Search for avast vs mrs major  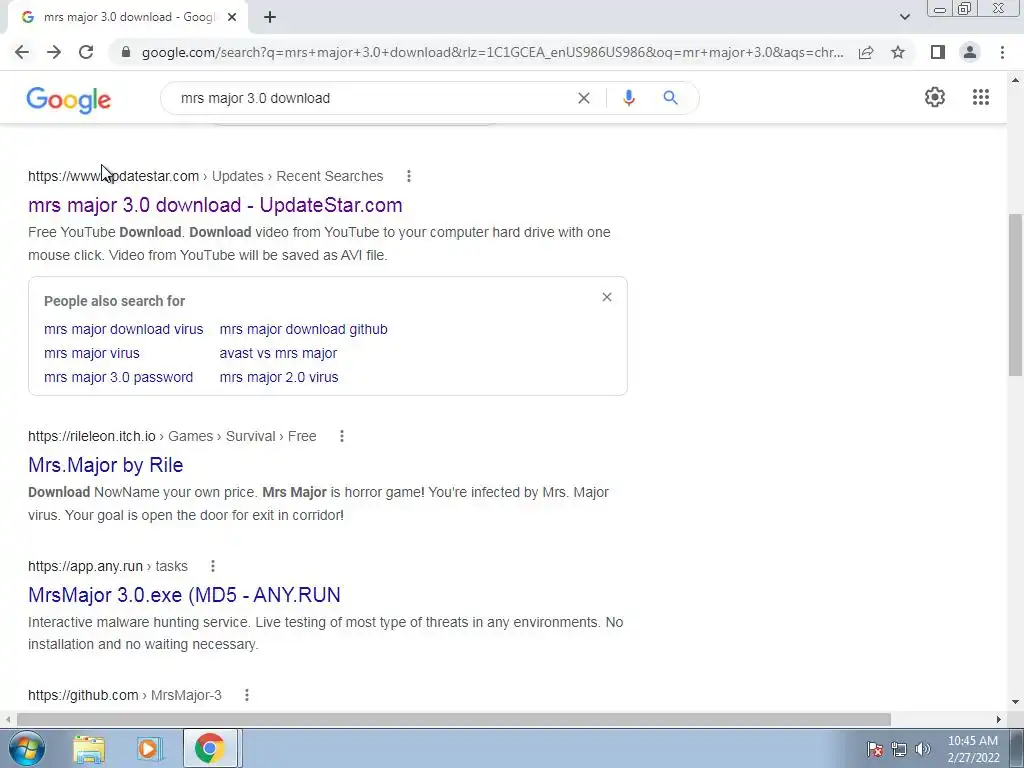click(x=278, y=353)
